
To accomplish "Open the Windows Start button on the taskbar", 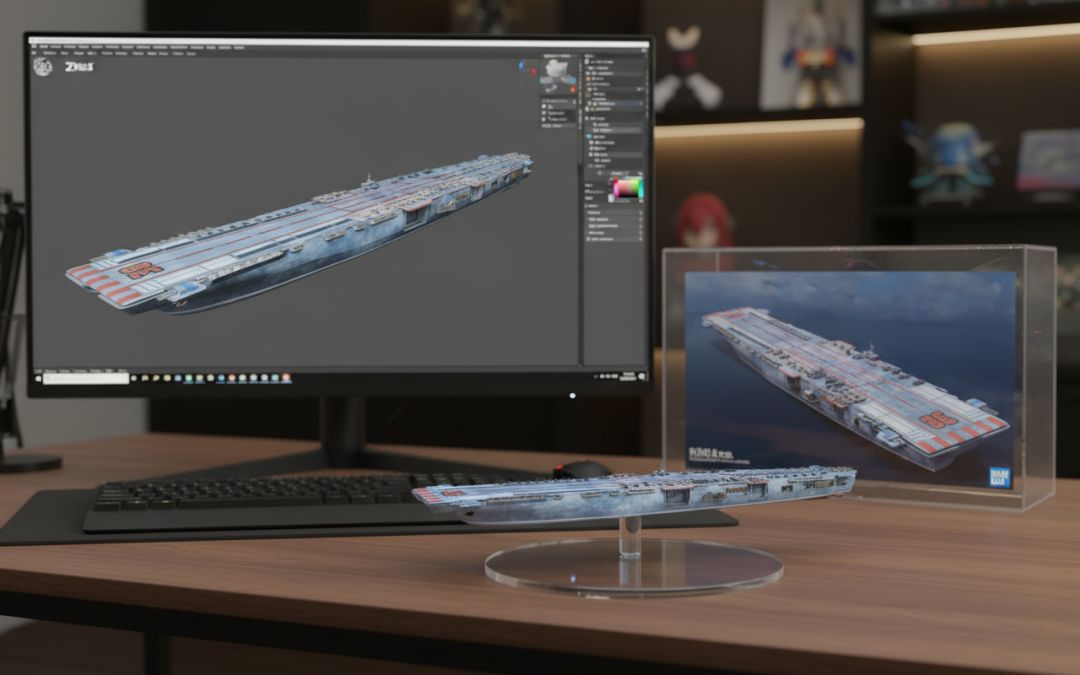I will (39, 378).
